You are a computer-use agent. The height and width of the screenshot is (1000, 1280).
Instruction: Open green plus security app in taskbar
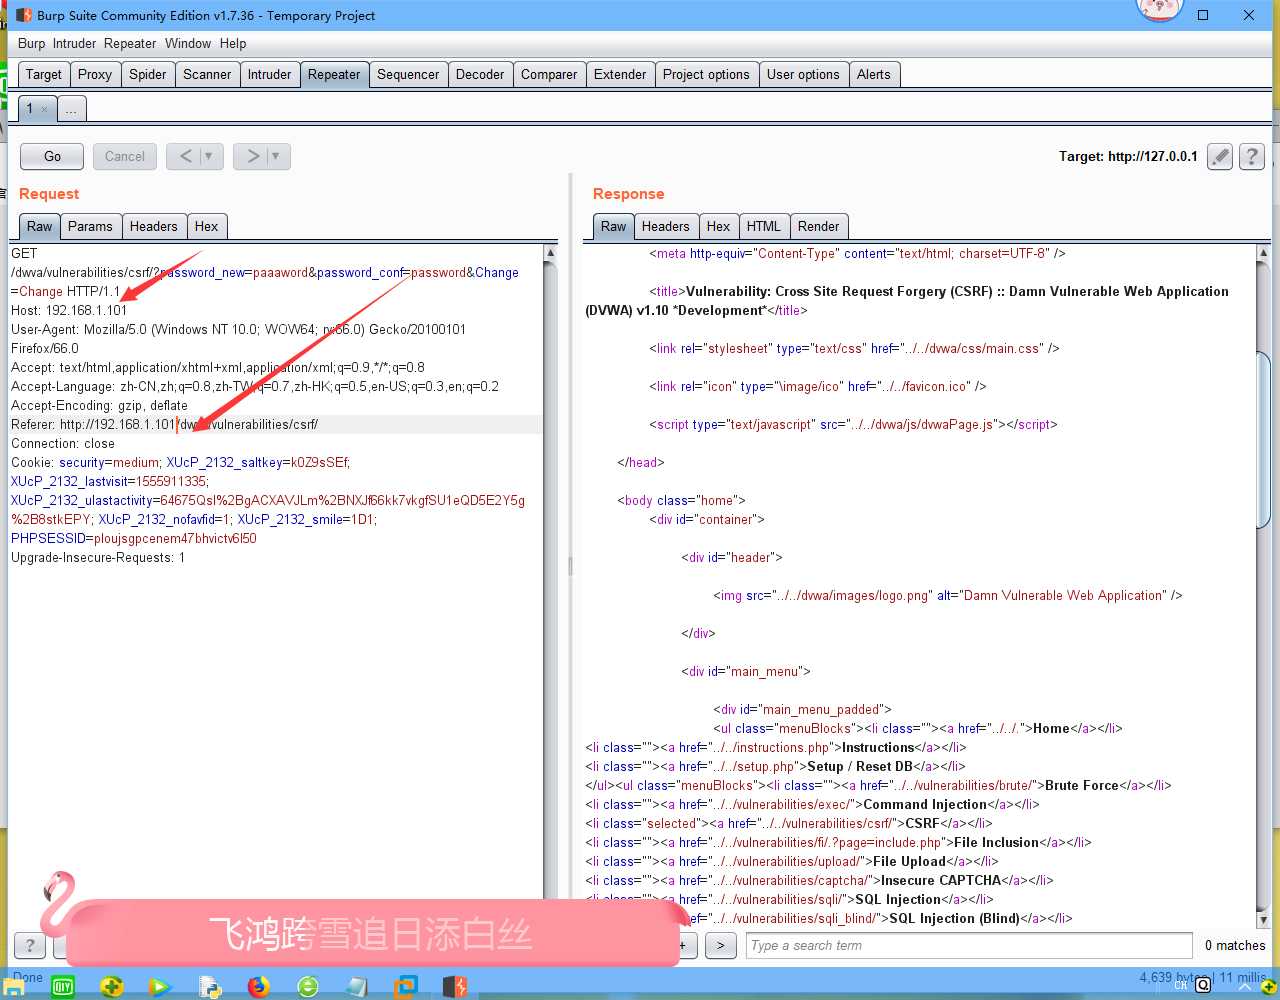[112, 986]
